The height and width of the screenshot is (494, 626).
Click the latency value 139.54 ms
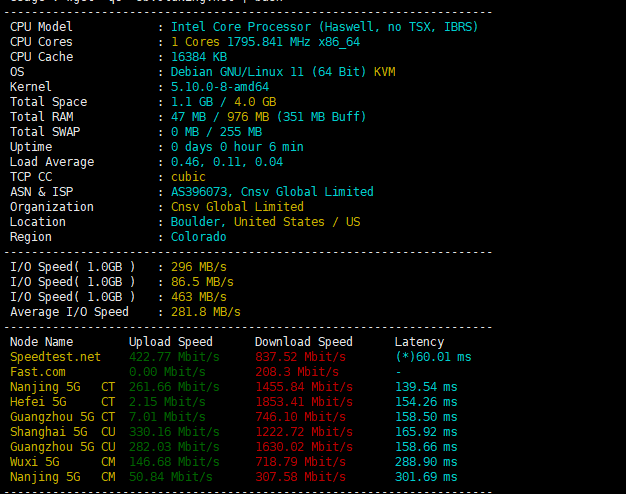point(426,387)
